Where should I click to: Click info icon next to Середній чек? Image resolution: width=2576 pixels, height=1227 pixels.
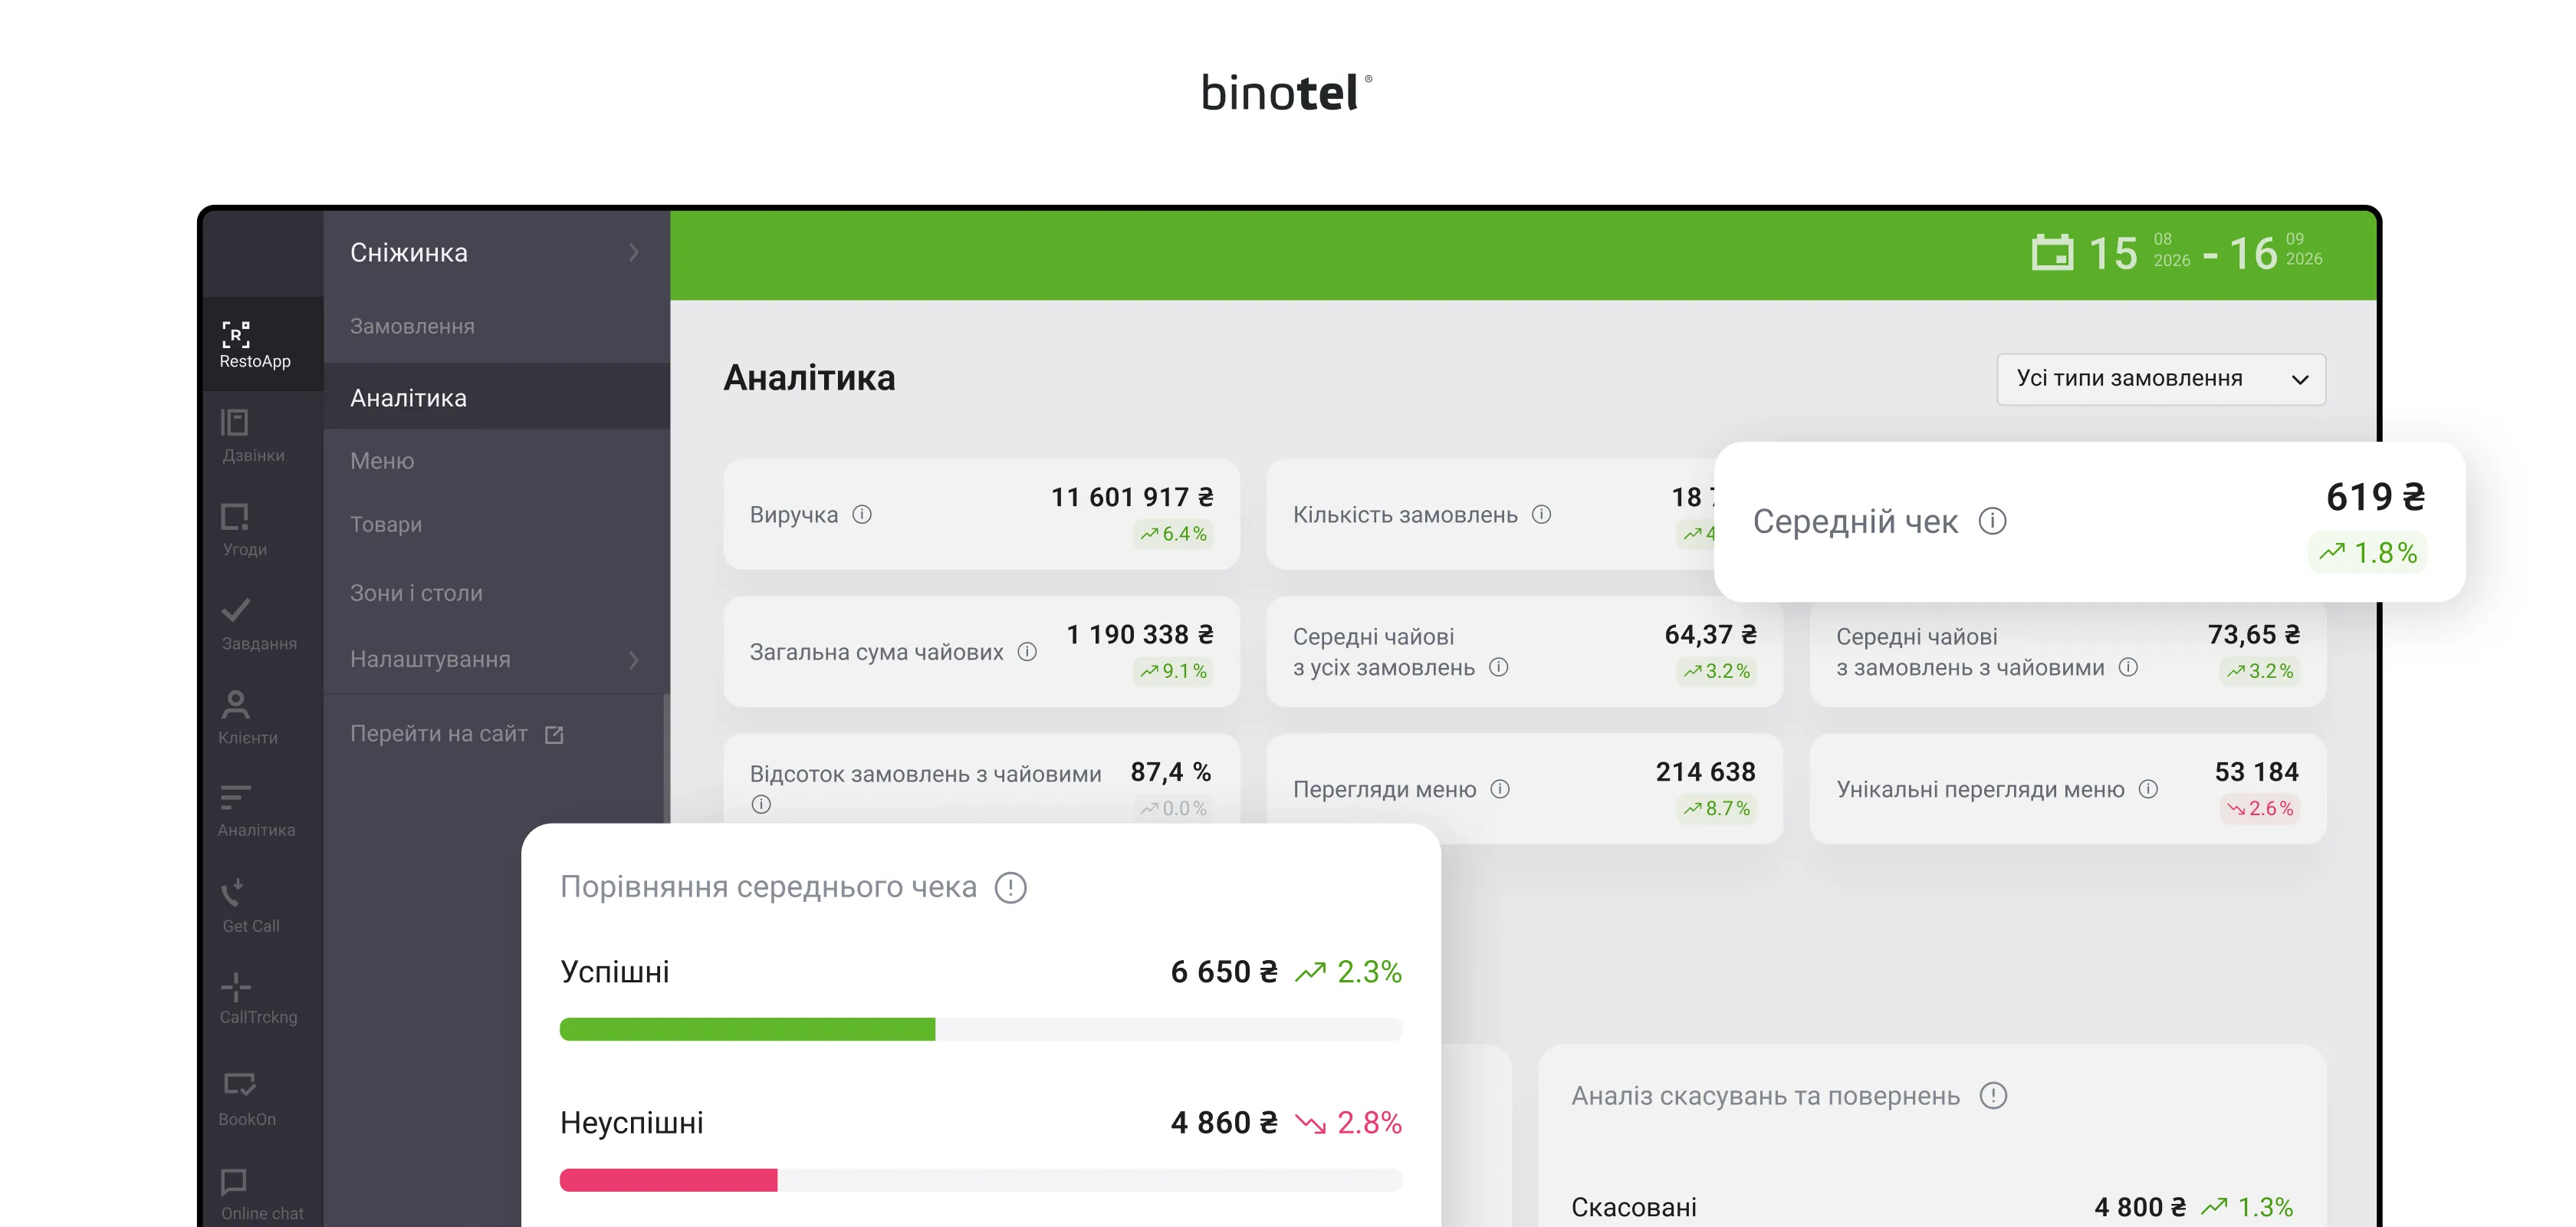point(1992,521)
